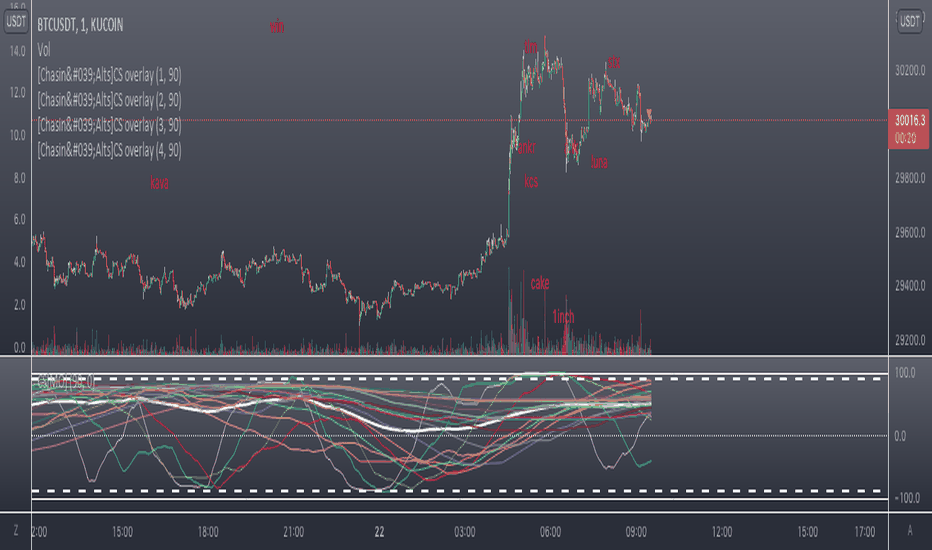Click the '1inch' text marker
The width and height of the screenshot is (932, 550).
563,316
